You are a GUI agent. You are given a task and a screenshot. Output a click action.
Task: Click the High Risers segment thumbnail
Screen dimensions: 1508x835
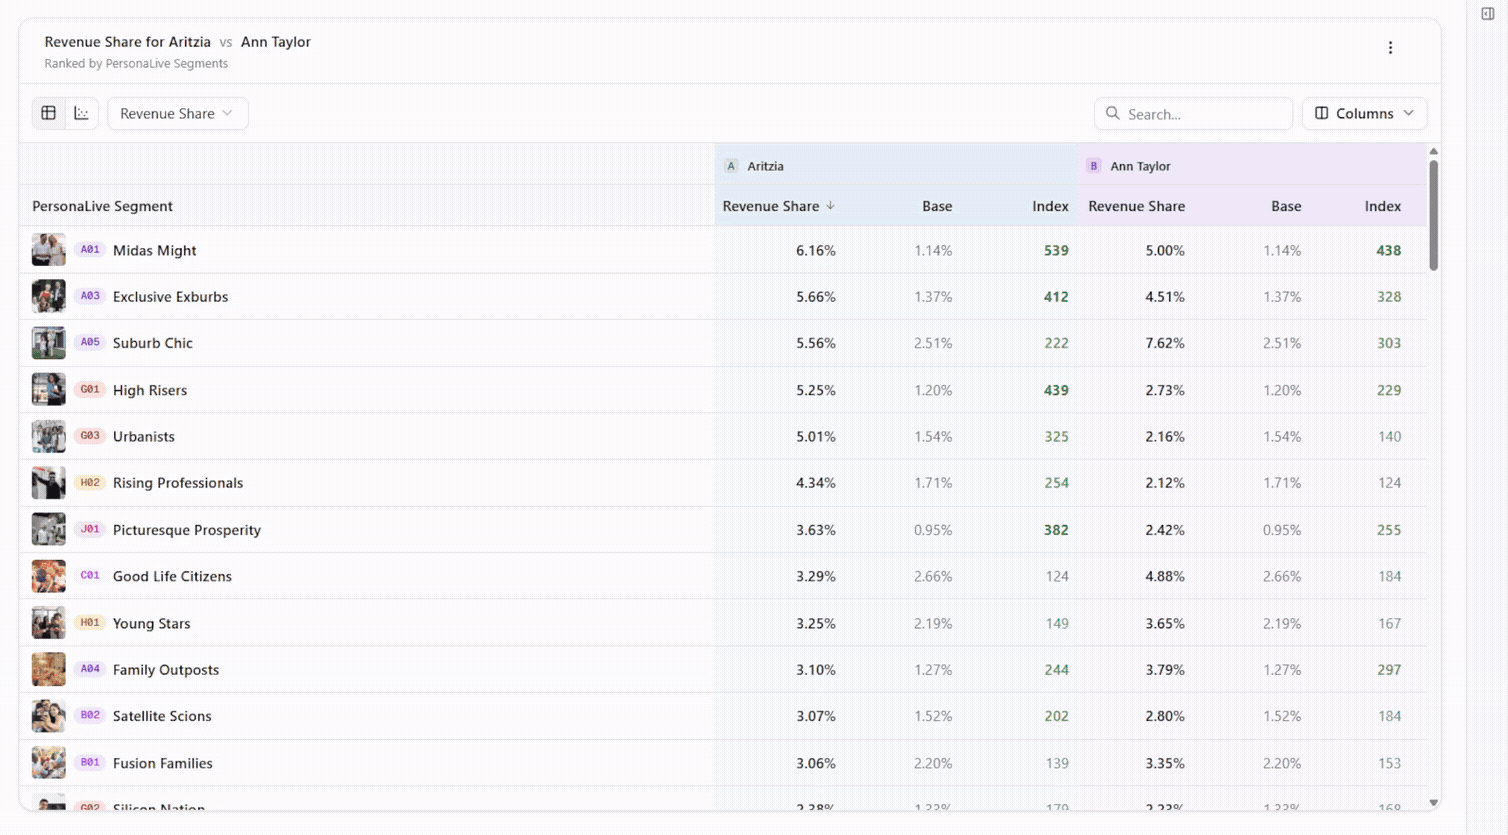click(48, 389)
